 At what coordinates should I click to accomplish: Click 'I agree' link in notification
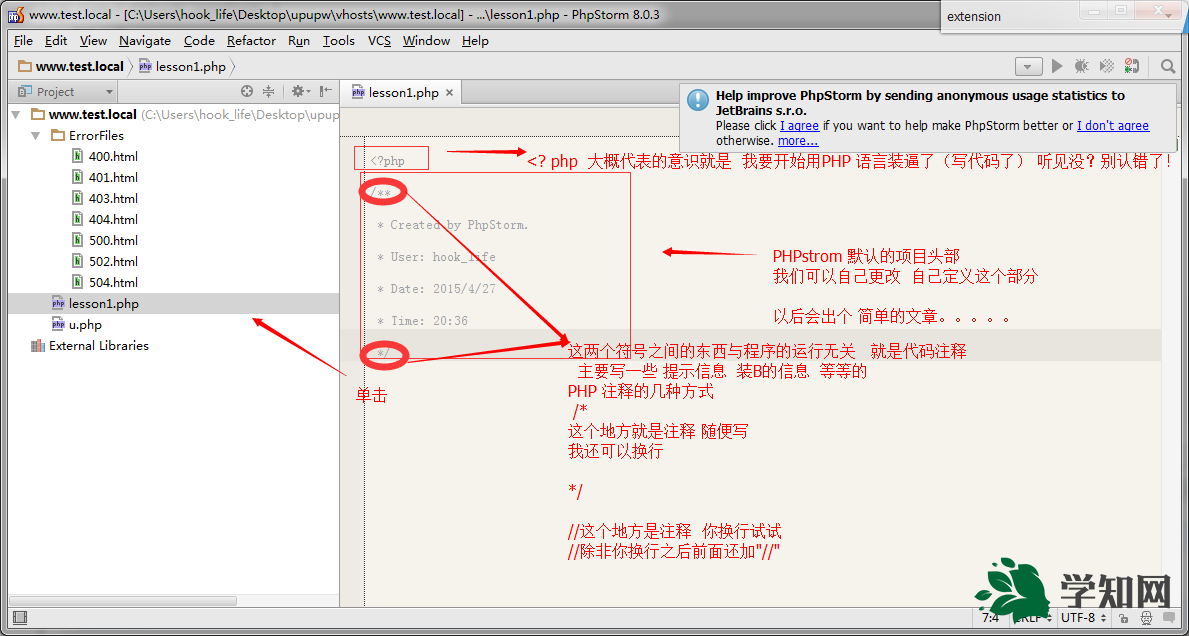[x=799, y=126]
